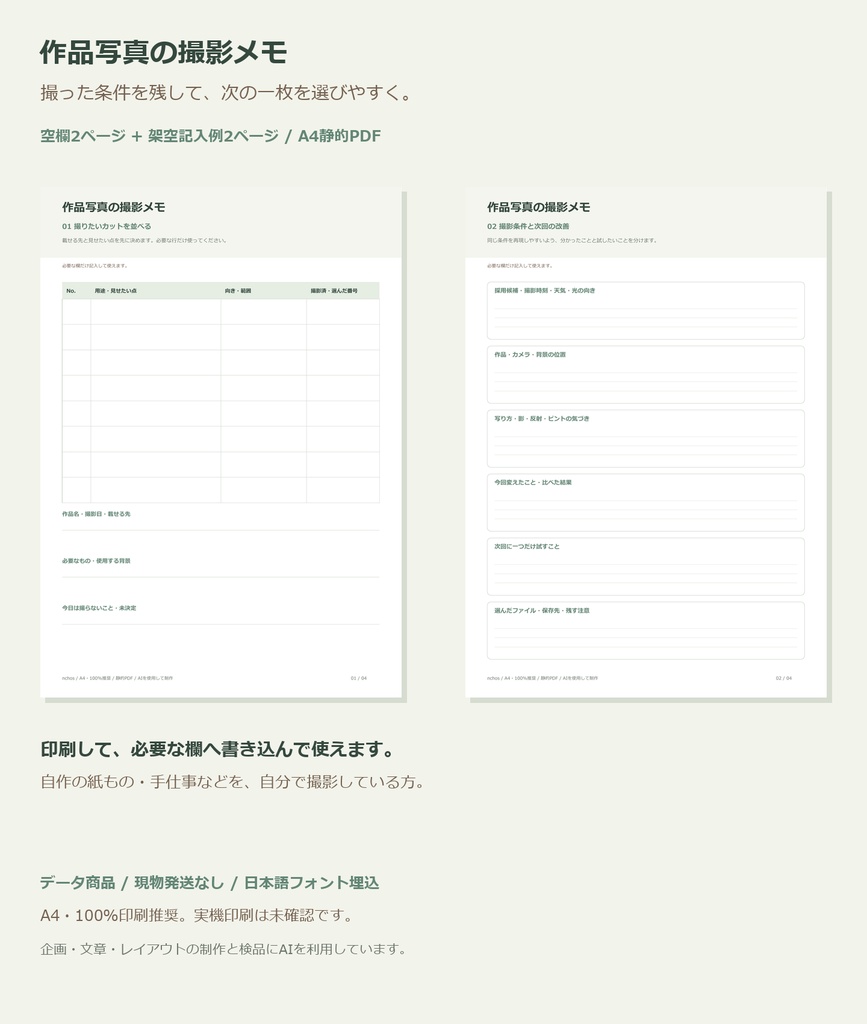Click the main heading 作品写真の撮影メモ

163,52
